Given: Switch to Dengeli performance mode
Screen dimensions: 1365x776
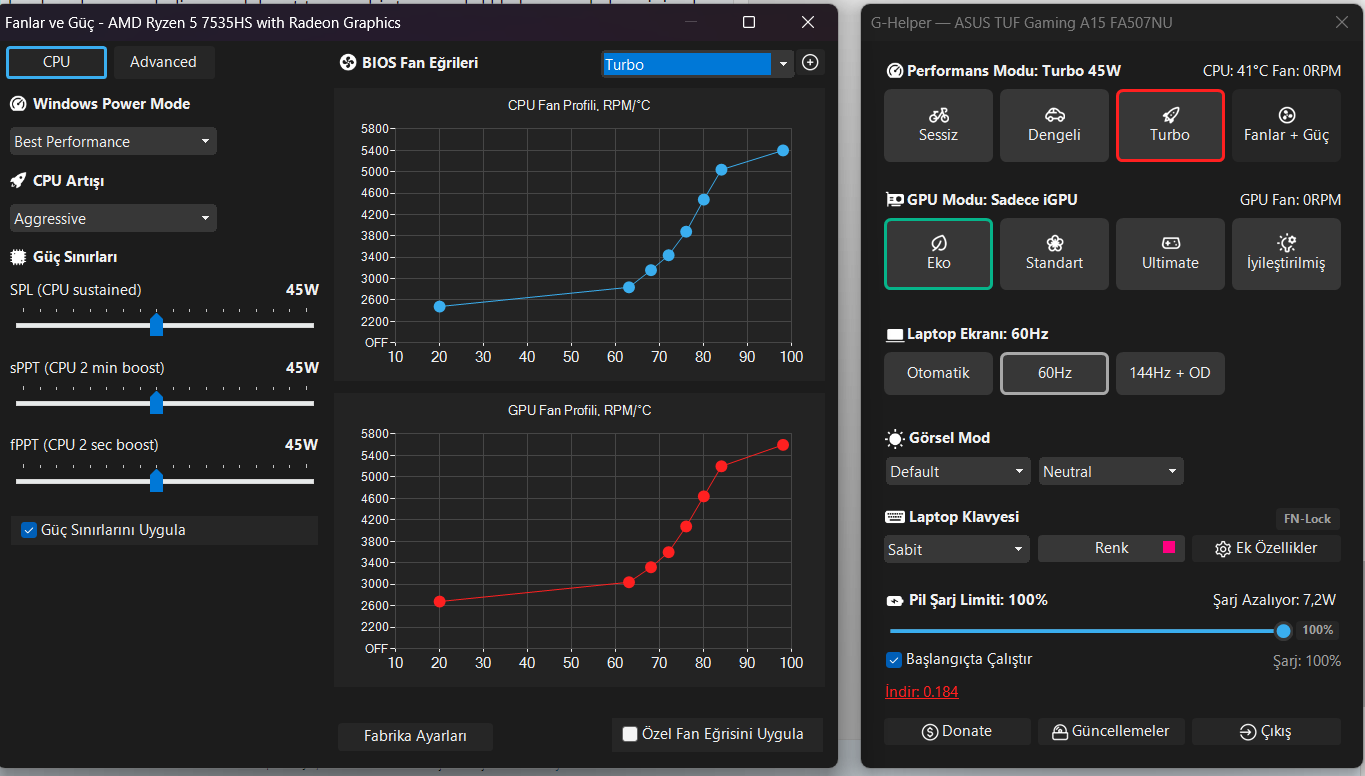Looking at the screenshot, I should (1054, 125).
